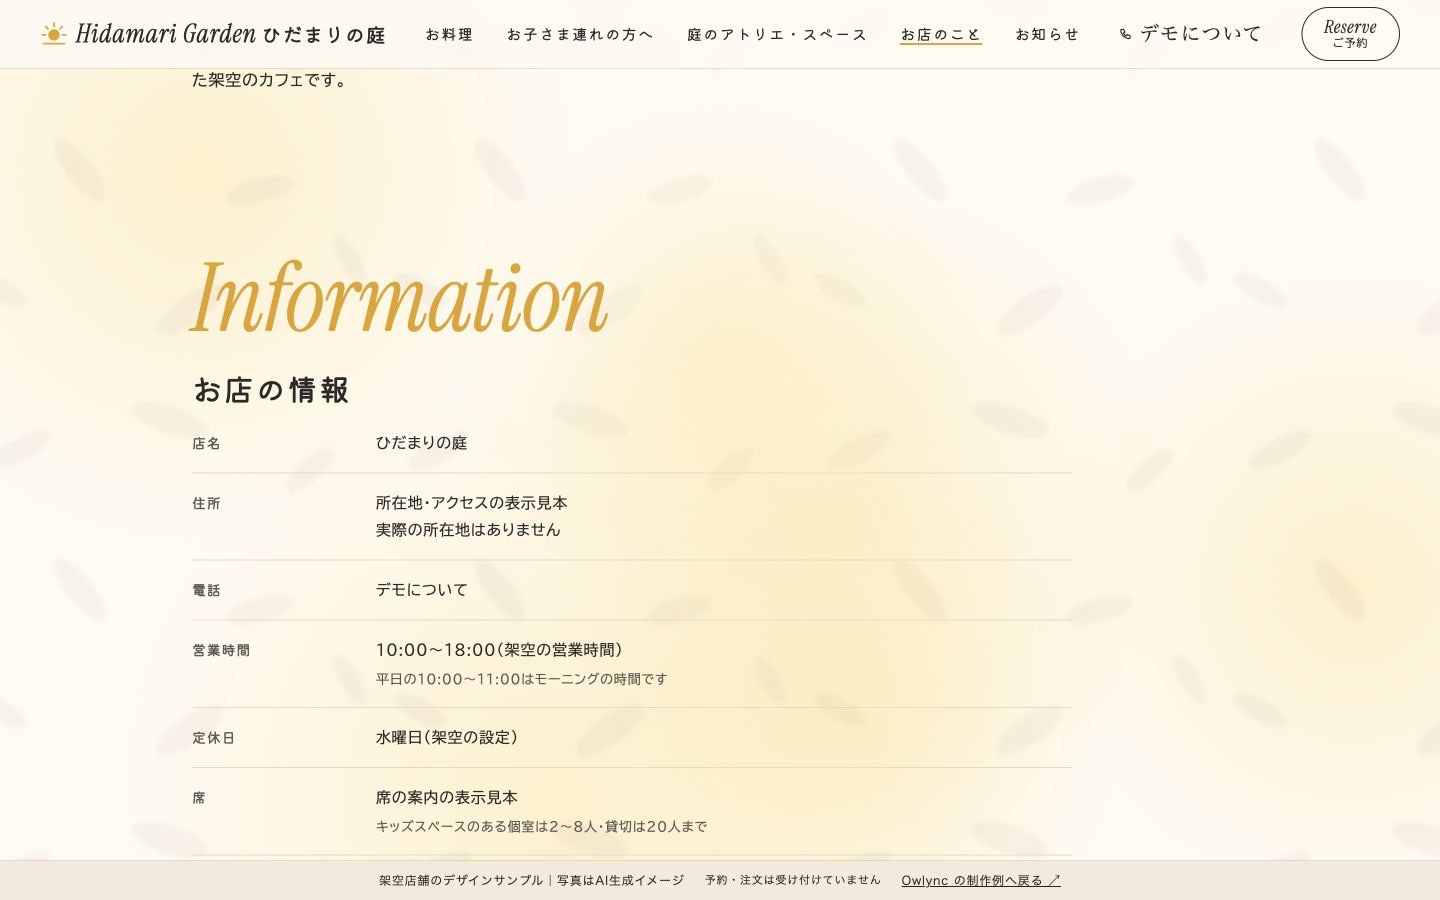
Task: Click the Reserve ご予約 button
Action: (x=1350, y=34)
